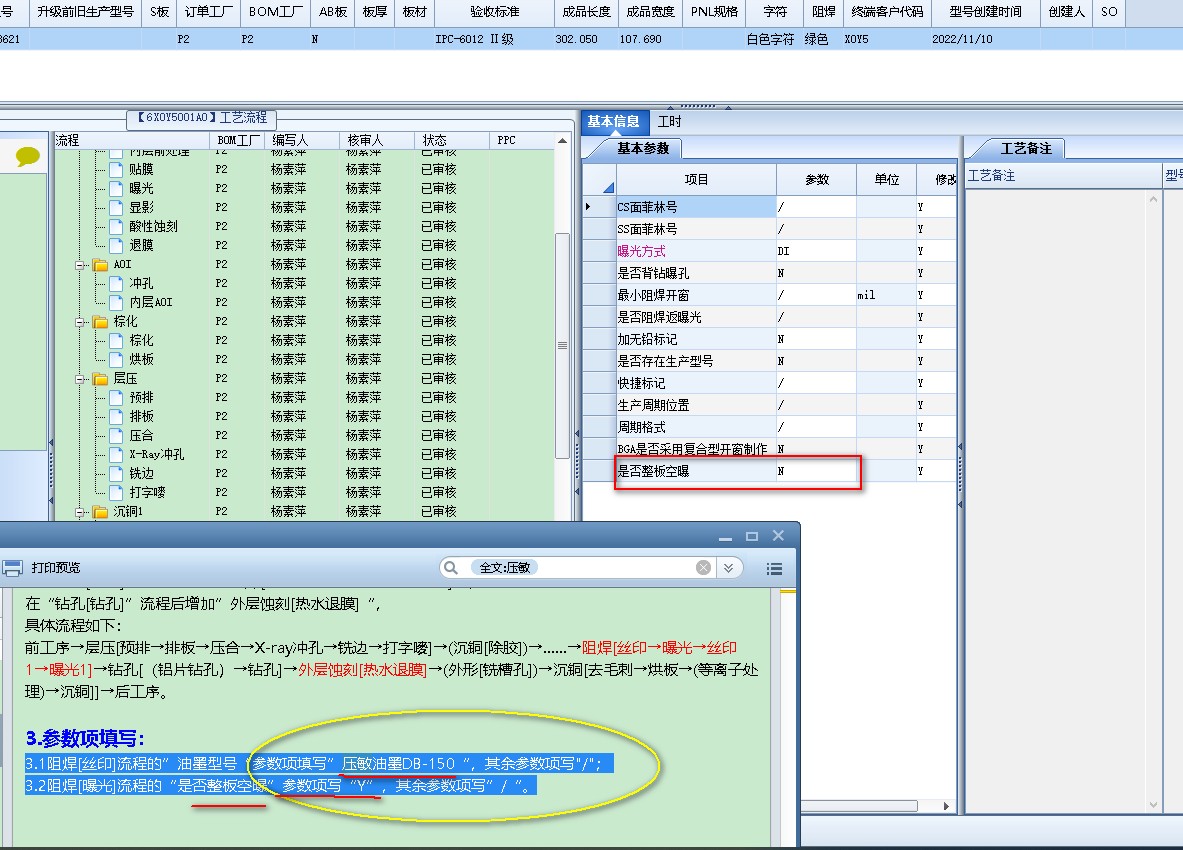The height and width of the screenshot is (850, 1183).
Task: Click the 【6X0Y5001A0】工艺流程 tab
Action: tap(202, 118)
